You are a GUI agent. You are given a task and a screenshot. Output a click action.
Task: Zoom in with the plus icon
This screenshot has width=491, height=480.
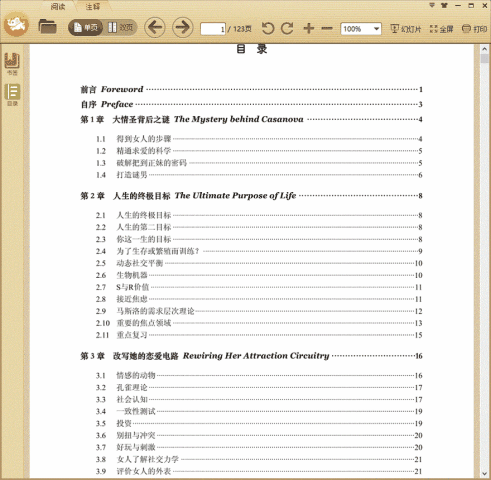click(x=309, y=29)
